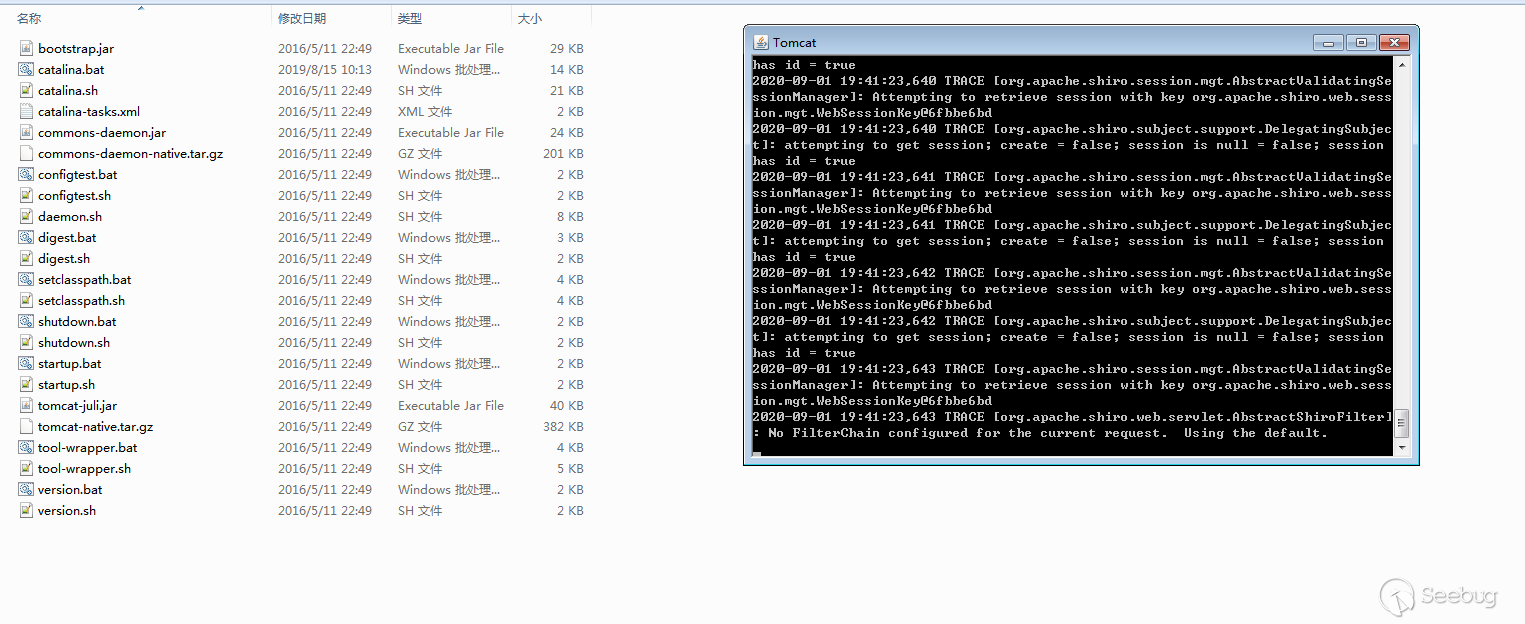
Task: Select the digest.sh file icon
Action: pyautogui.click(x=26, y=258)
